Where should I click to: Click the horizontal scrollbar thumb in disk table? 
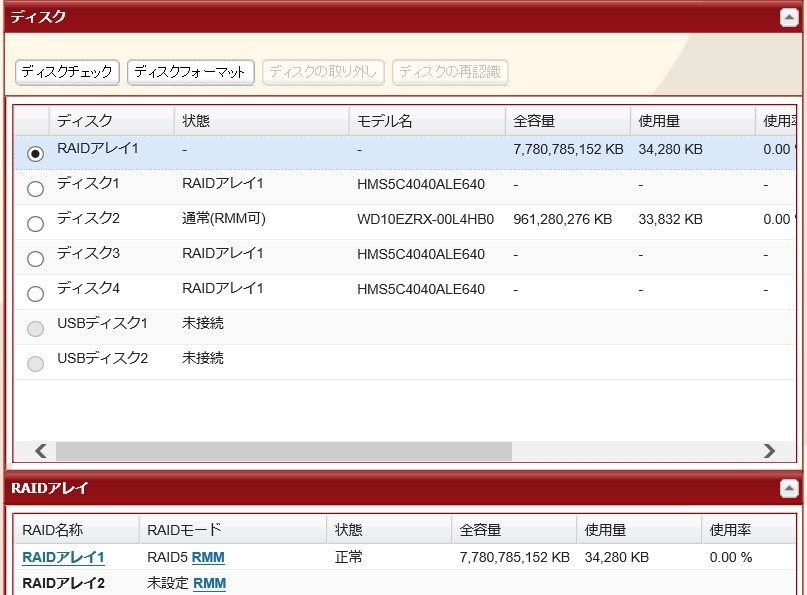(x=284, y=451)
